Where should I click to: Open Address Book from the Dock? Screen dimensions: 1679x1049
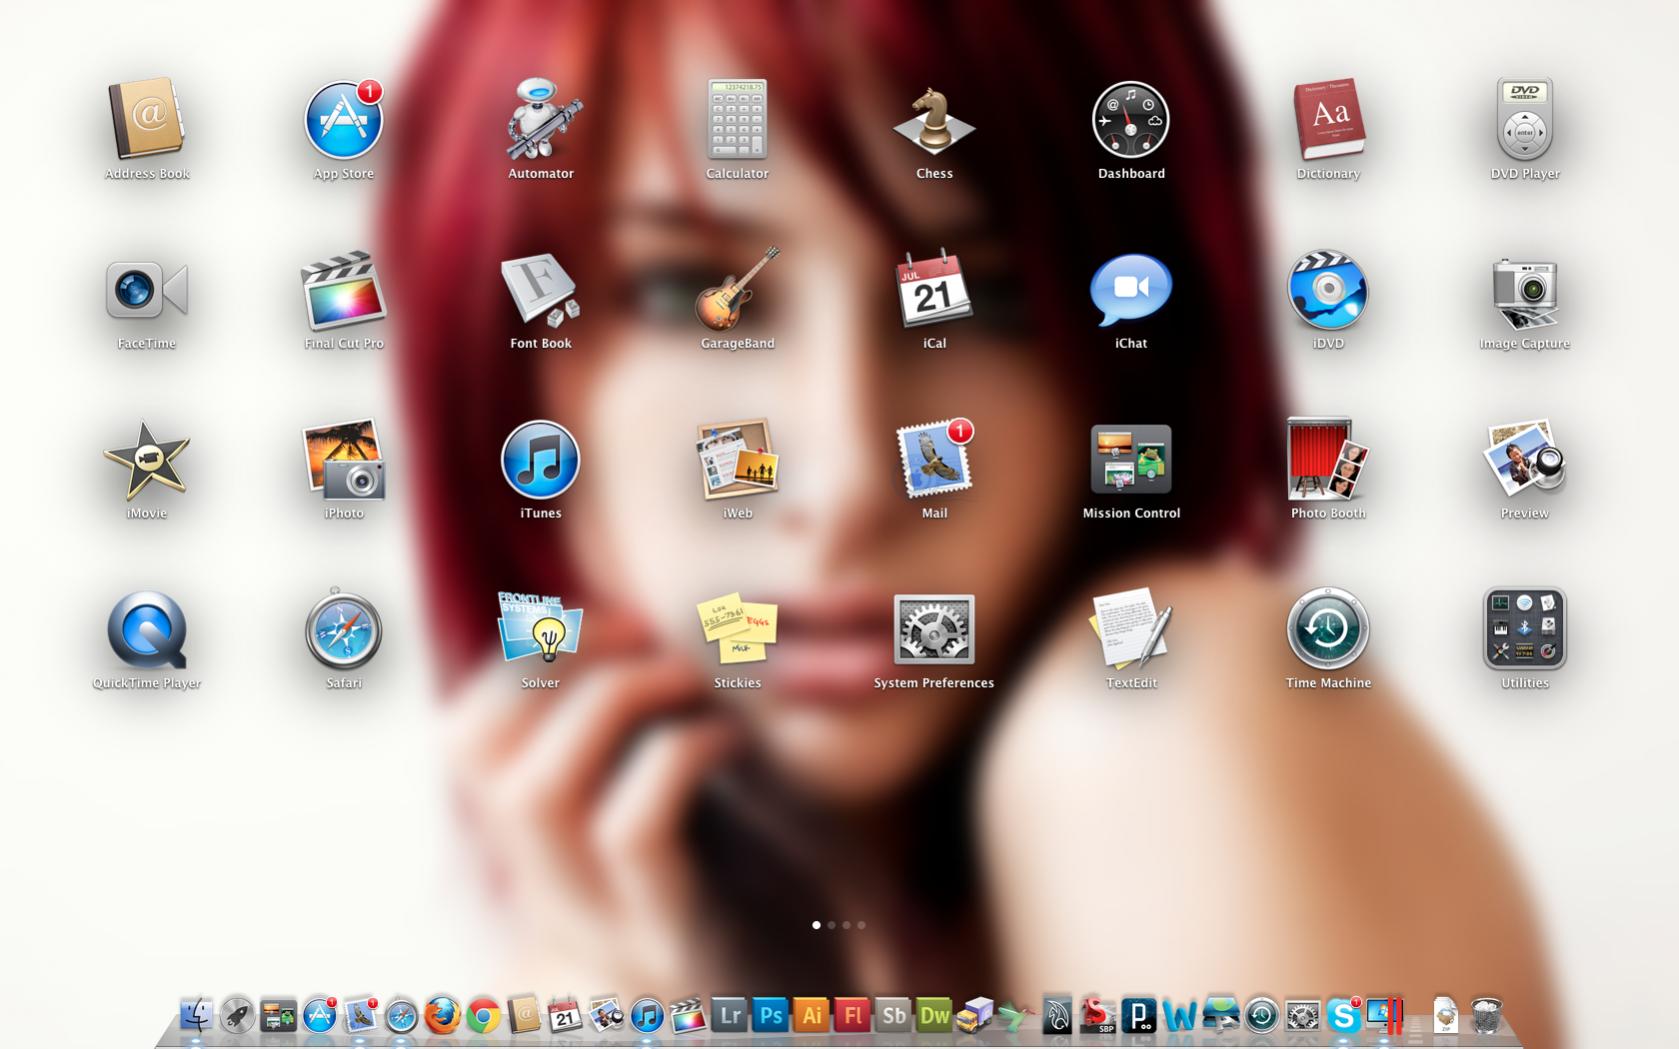point(524,1015)
